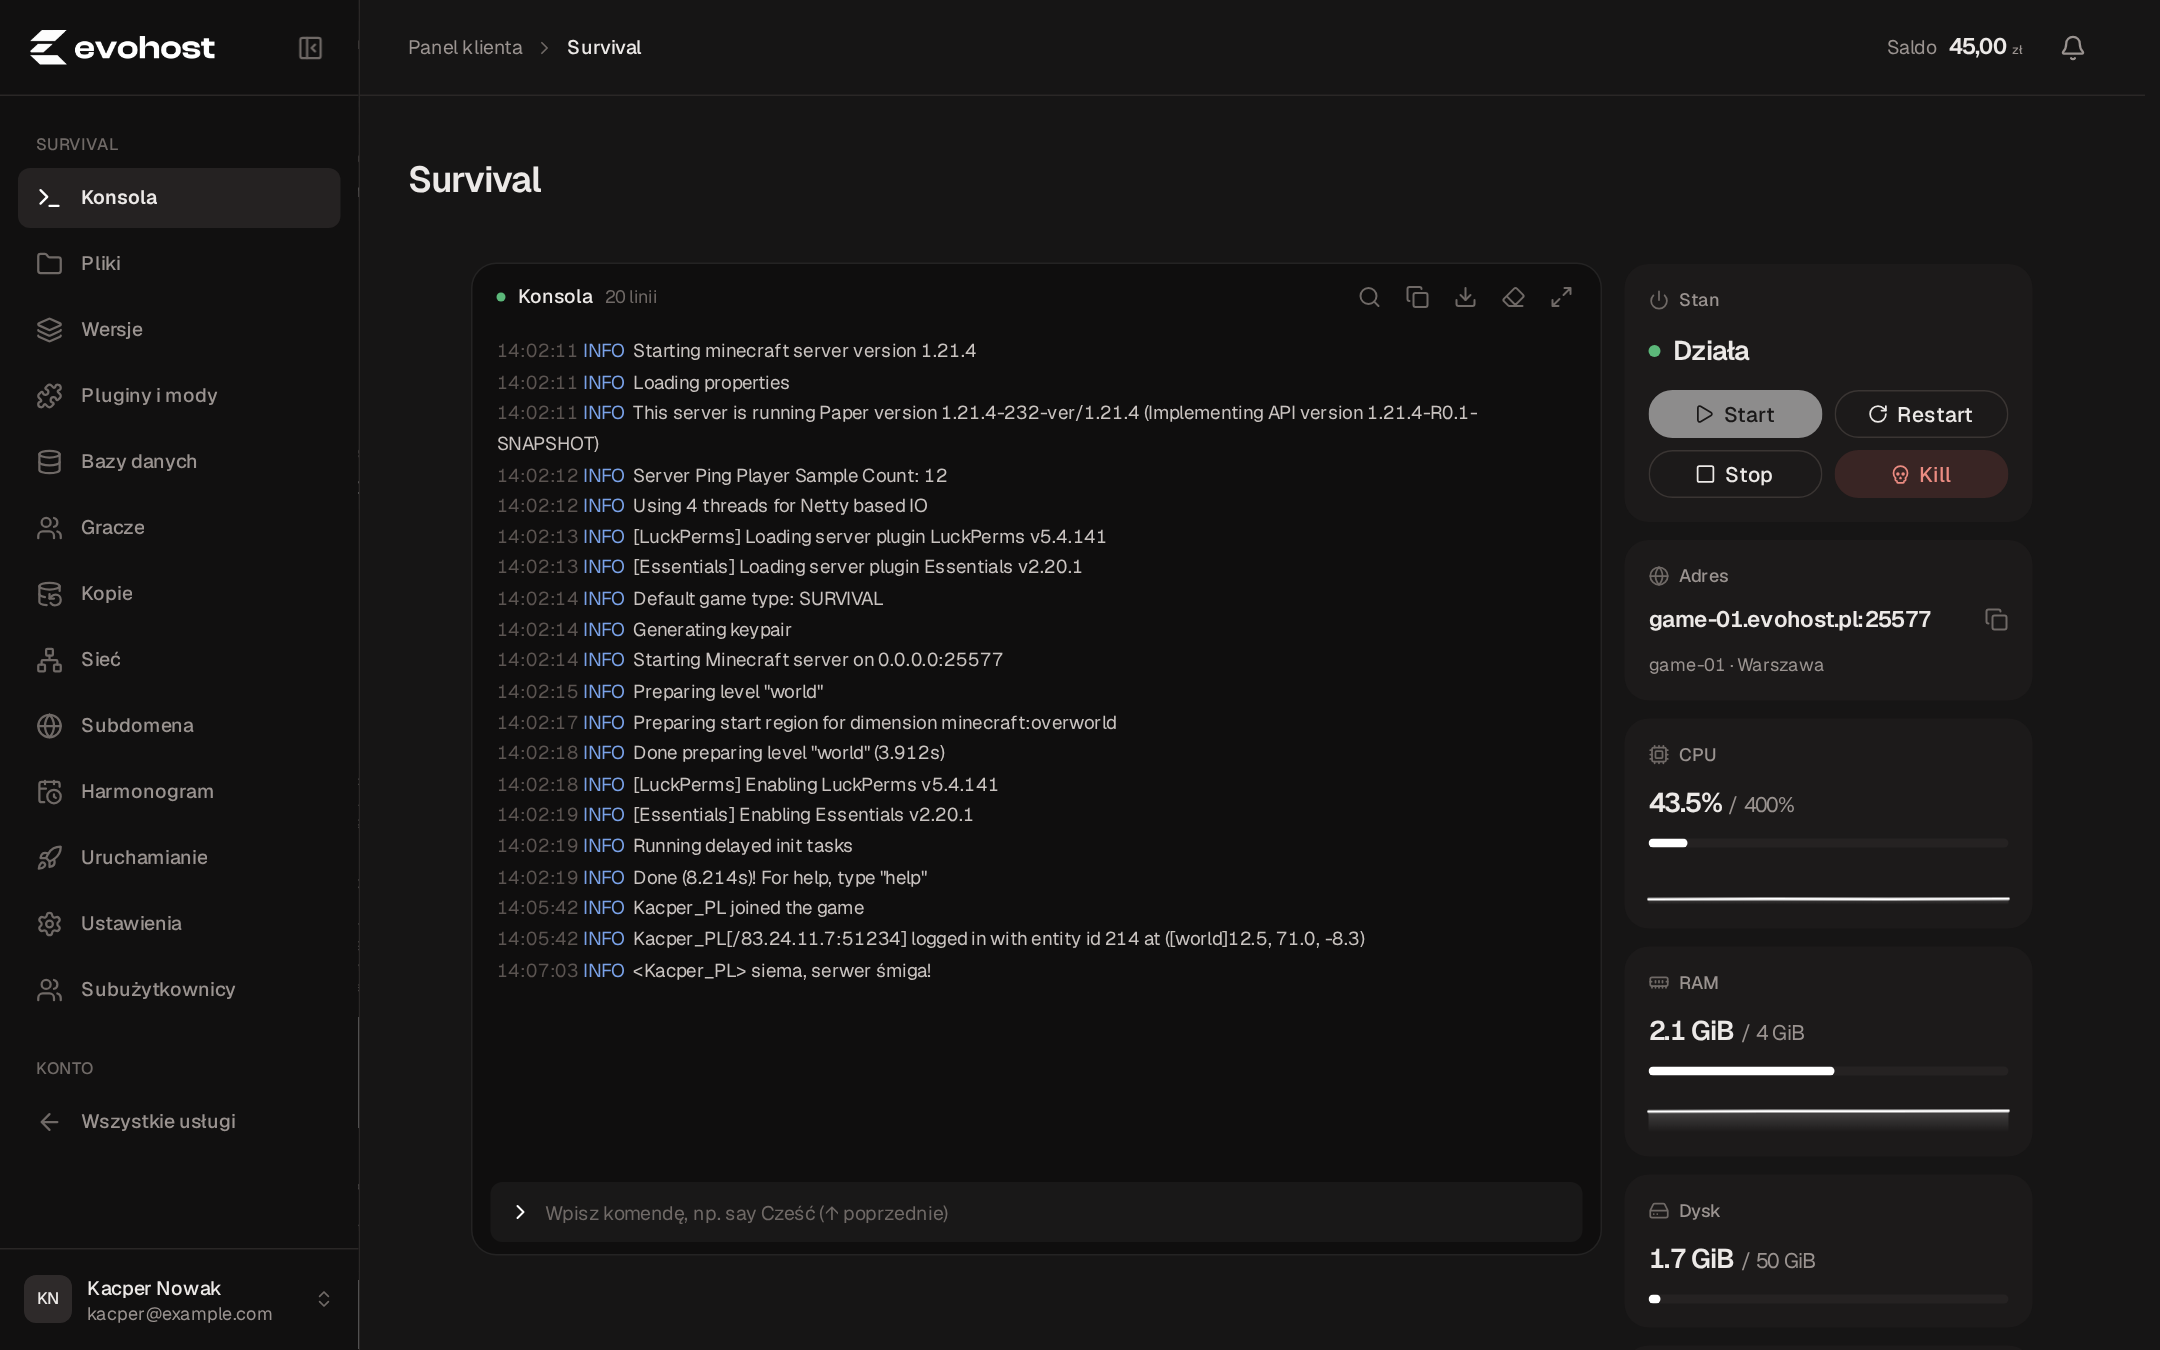Open Ustawienia settings page

tap(179, 924)
